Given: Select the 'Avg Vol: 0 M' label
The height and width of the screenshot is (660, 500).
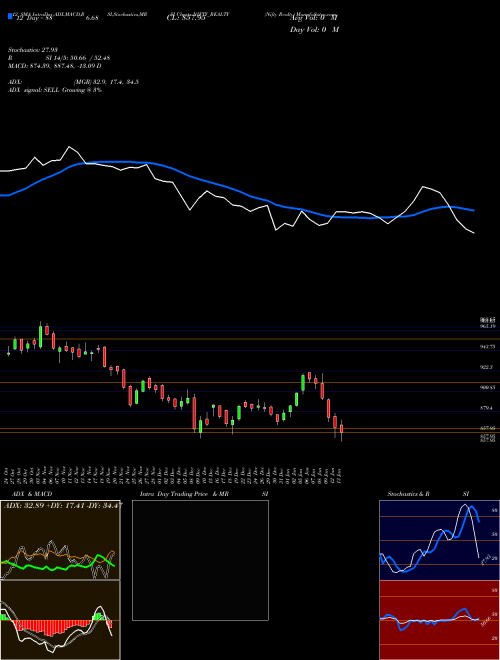Looking at the screenshot, I should 314,18.
